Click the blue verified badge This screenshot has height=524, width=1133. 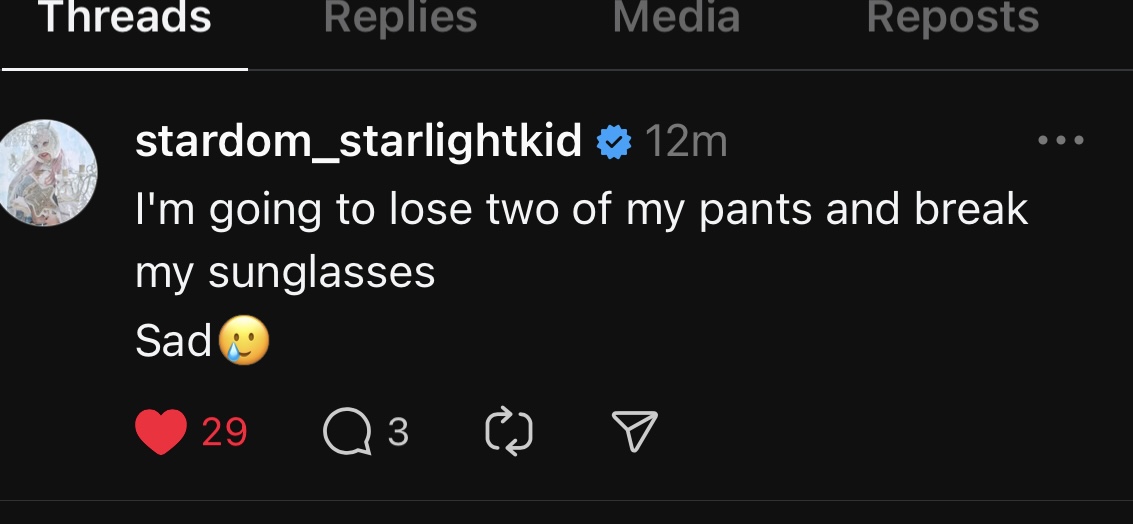pos(614,143)
